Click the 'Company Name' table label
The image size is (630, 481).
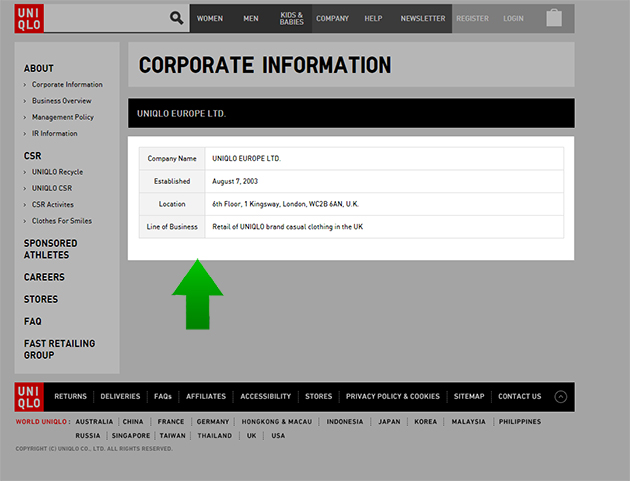pos(172,159)
